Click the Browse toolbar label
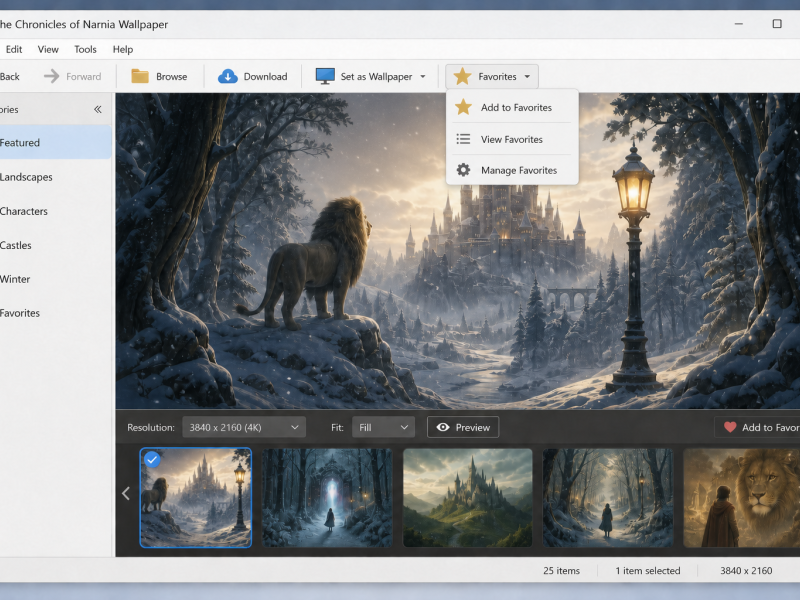Viewport: 800px width, 600px height. pyautogui.click(x=171, y=77)
